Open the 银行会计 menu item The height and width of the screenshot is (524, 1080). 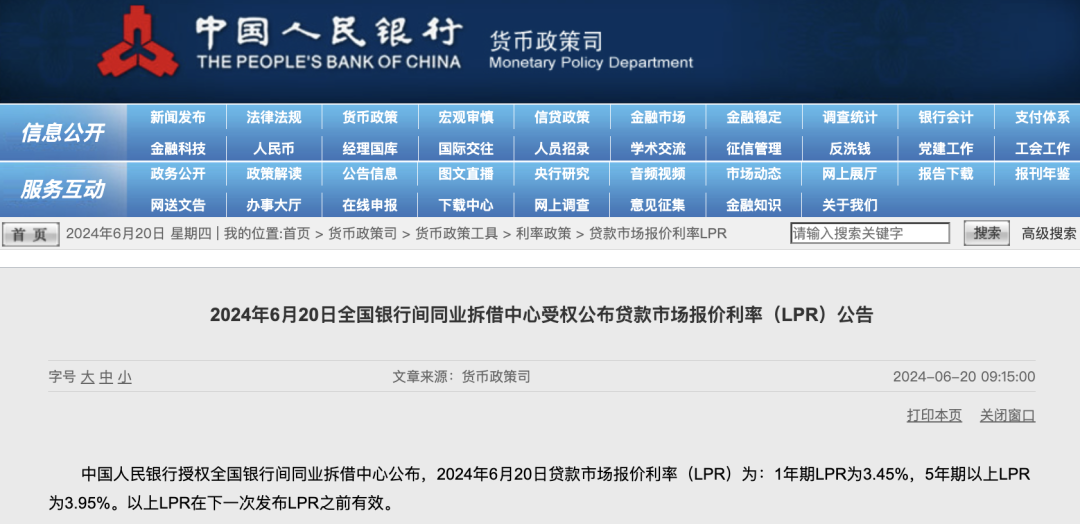point(946,118)
